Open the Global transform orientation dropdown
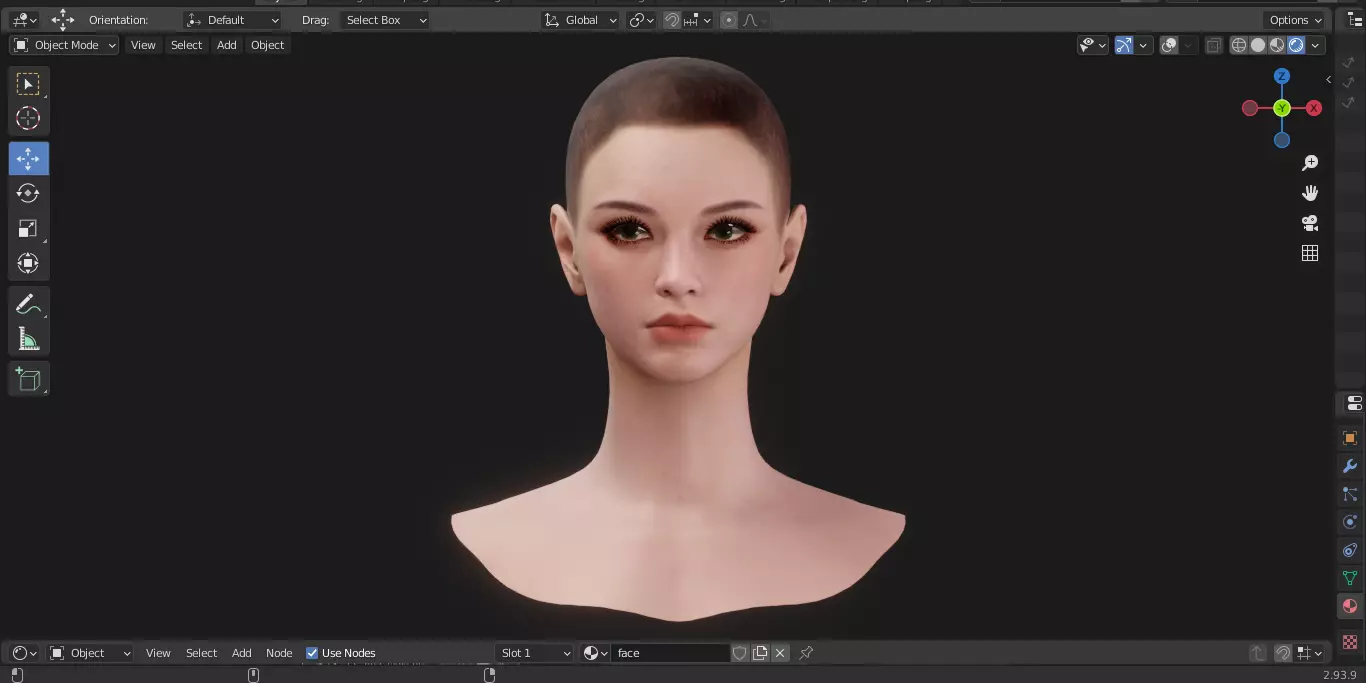Image resolution: width=1366 pixels, height=683 pixels. coord(581,20)
